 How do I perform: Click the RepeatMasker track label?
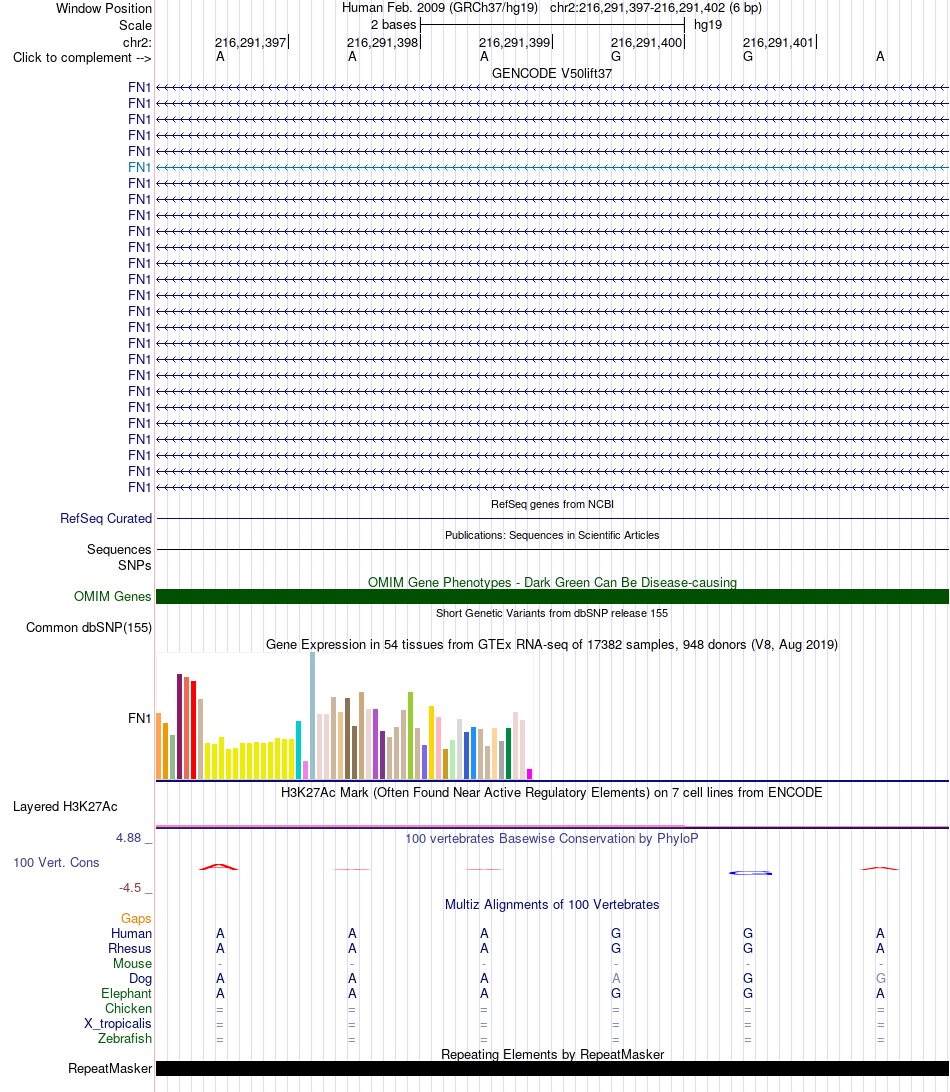coord(109,1068)
